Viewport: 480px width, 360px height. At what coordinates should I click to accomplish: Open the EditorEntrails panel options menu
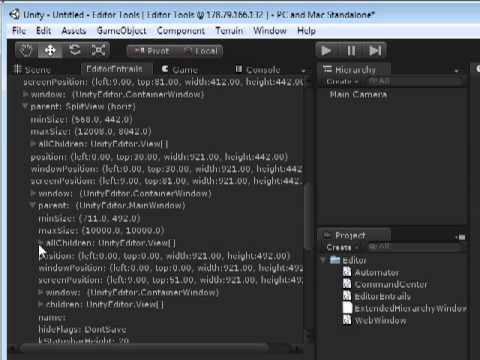coord(303,70)
